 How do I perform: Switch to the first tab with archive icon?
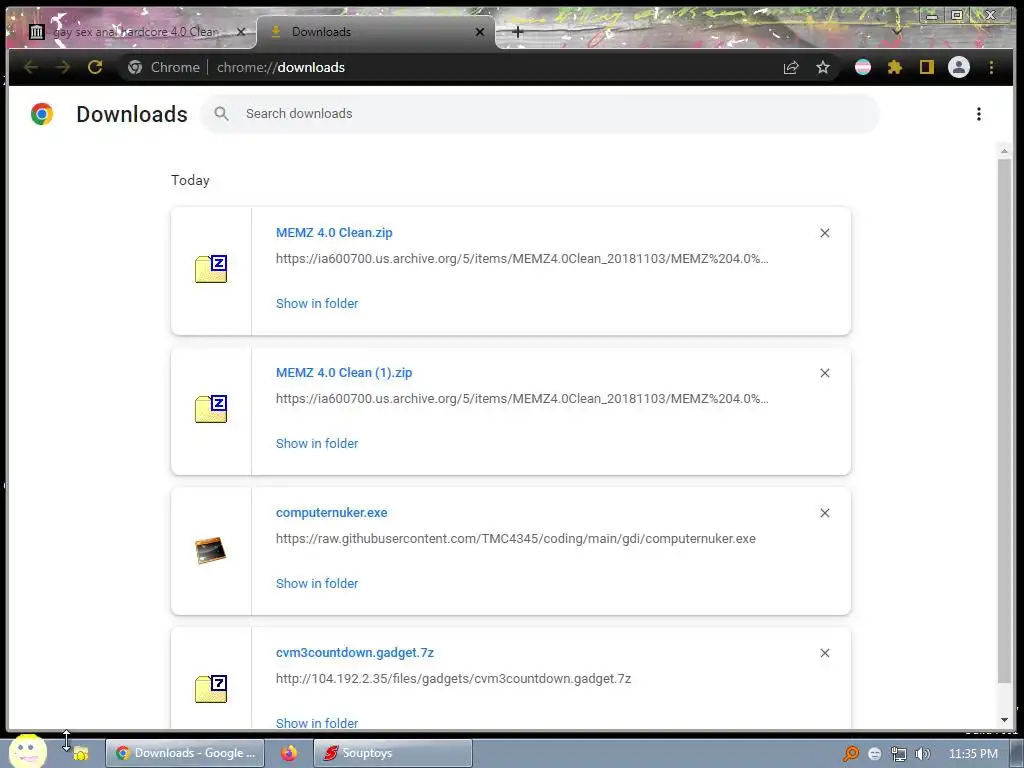pos(131,32)
